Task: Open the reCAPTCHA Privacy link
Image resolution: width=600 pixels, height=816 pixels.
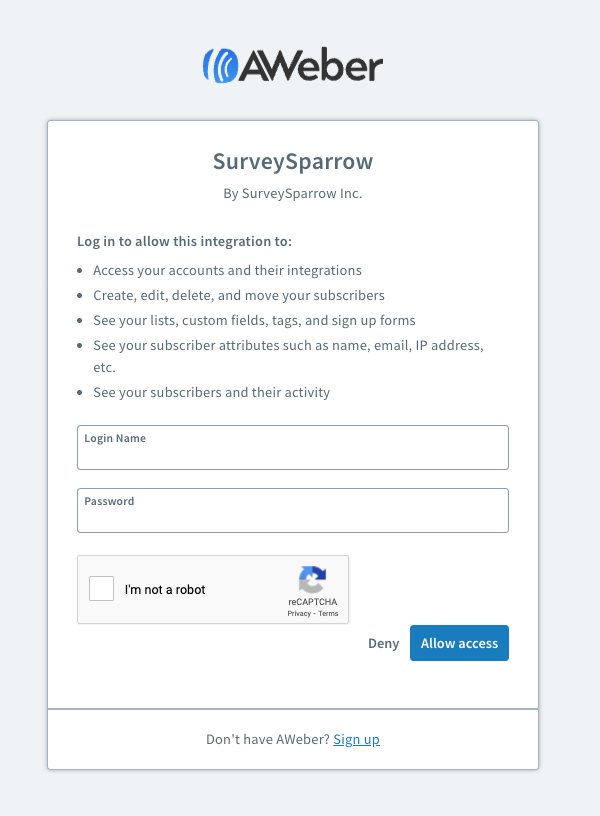Action: pyautogui.click(x=298, y=613)
